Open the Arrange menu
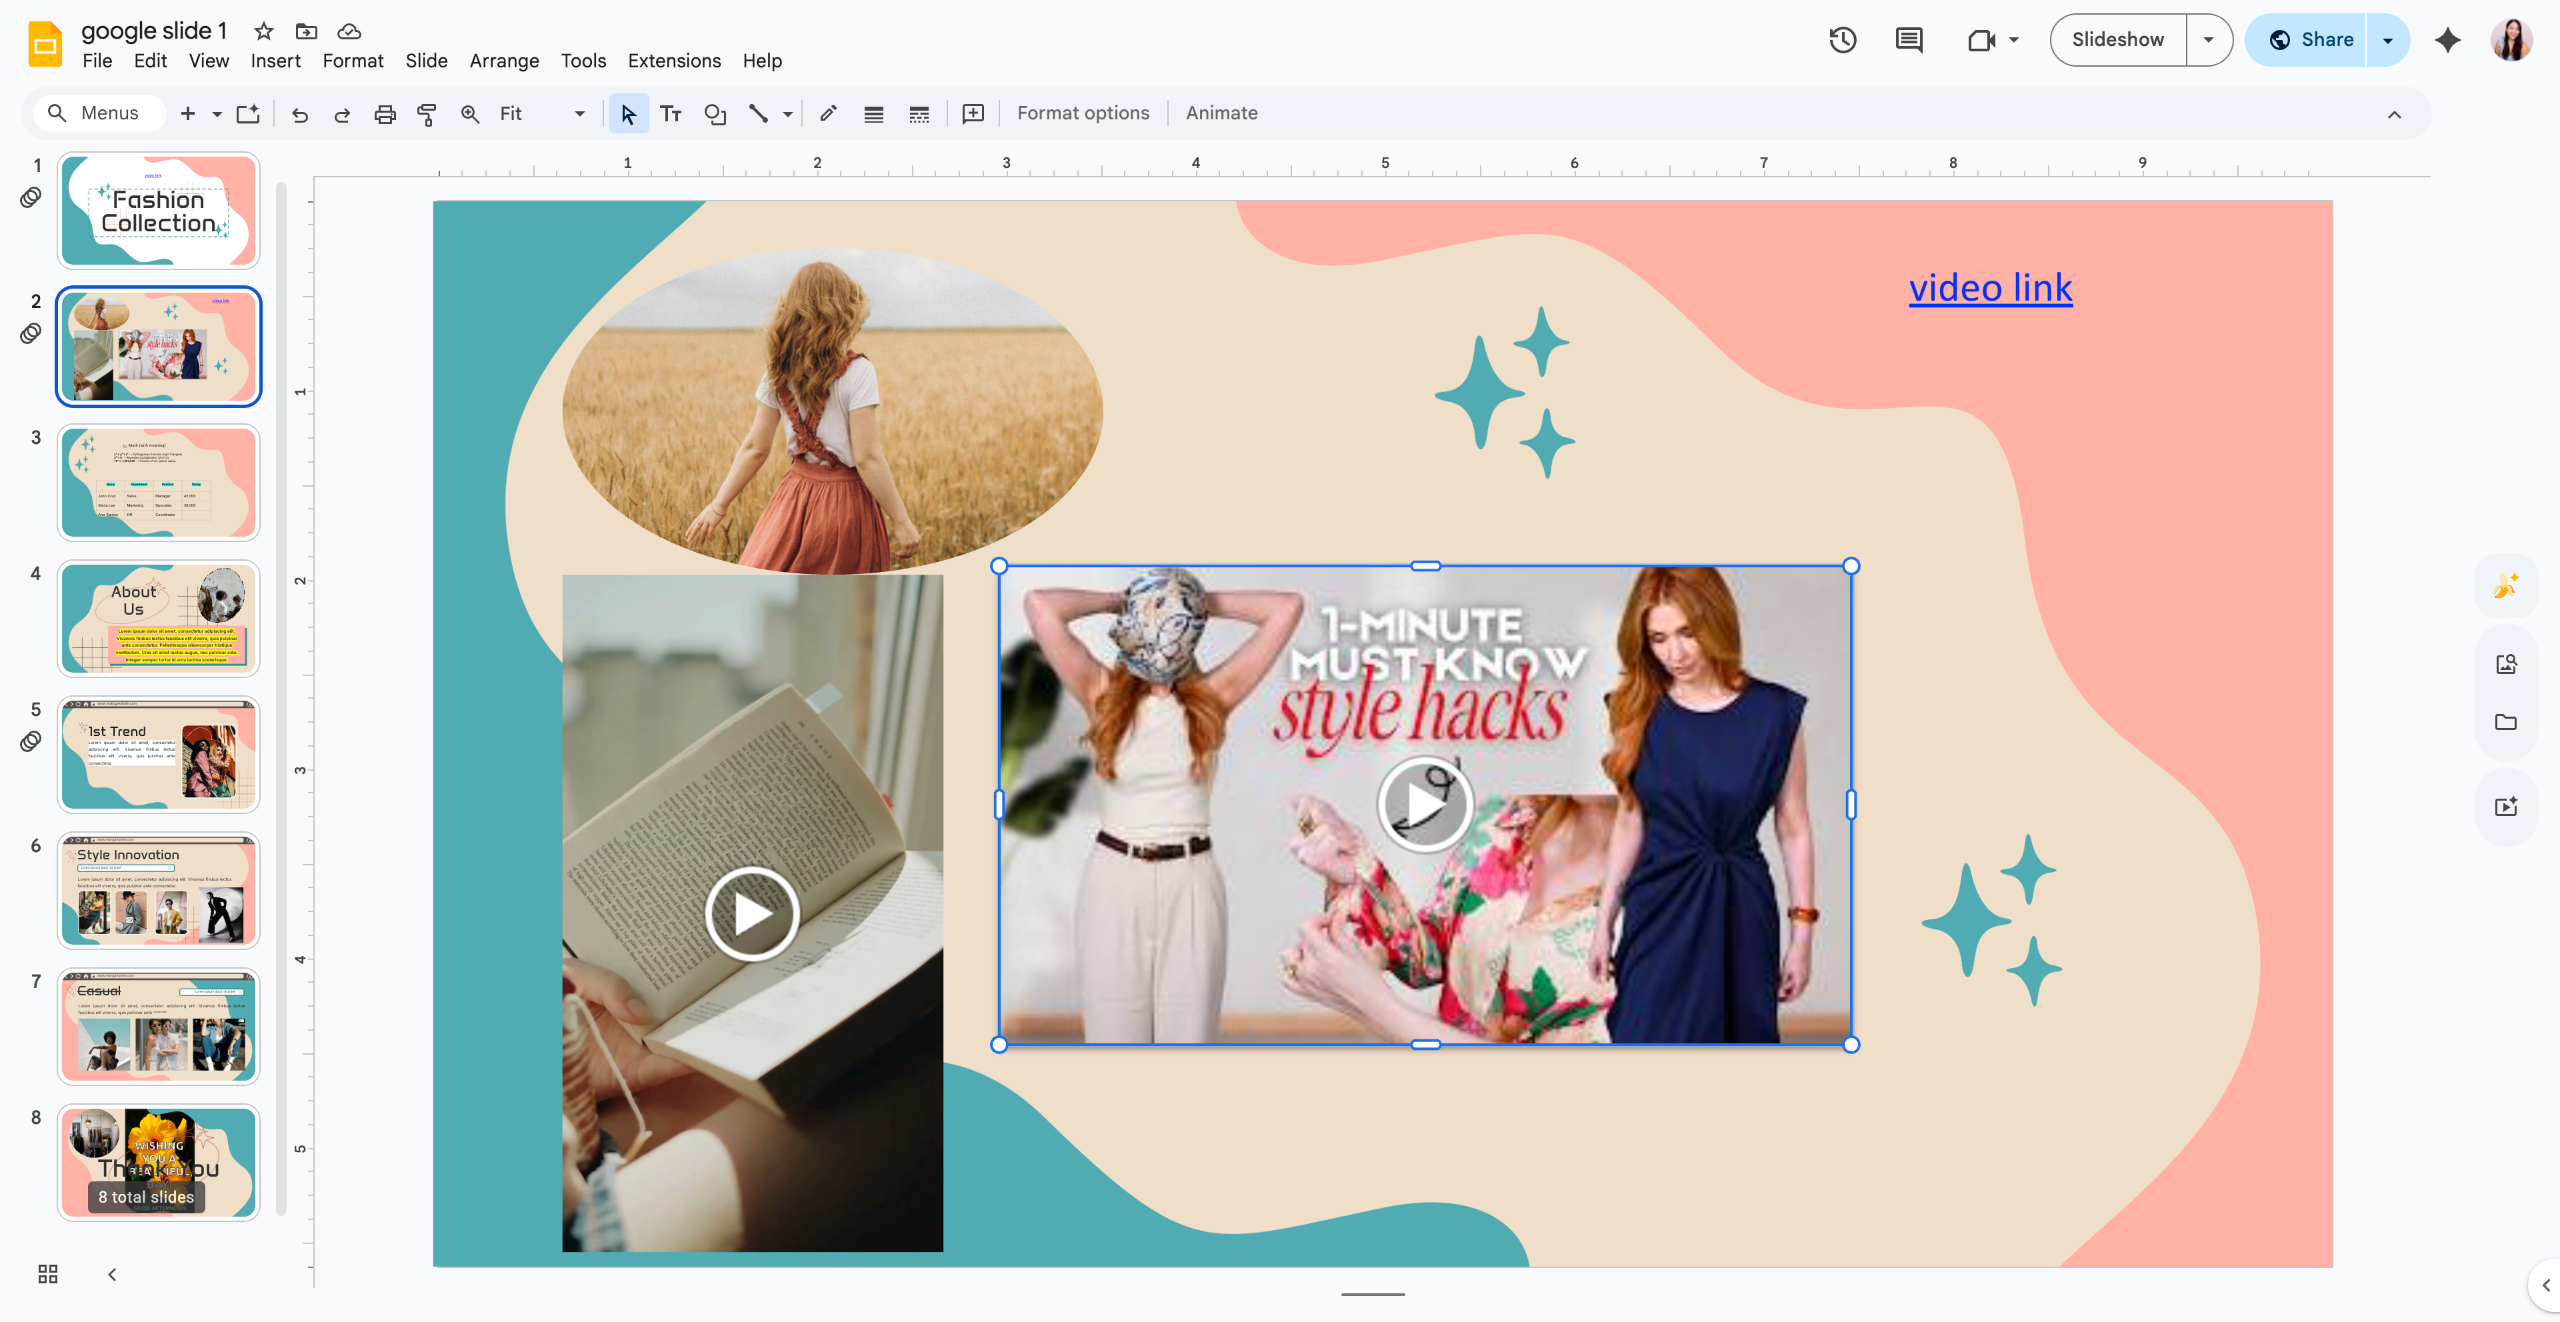 click(504, 61)
